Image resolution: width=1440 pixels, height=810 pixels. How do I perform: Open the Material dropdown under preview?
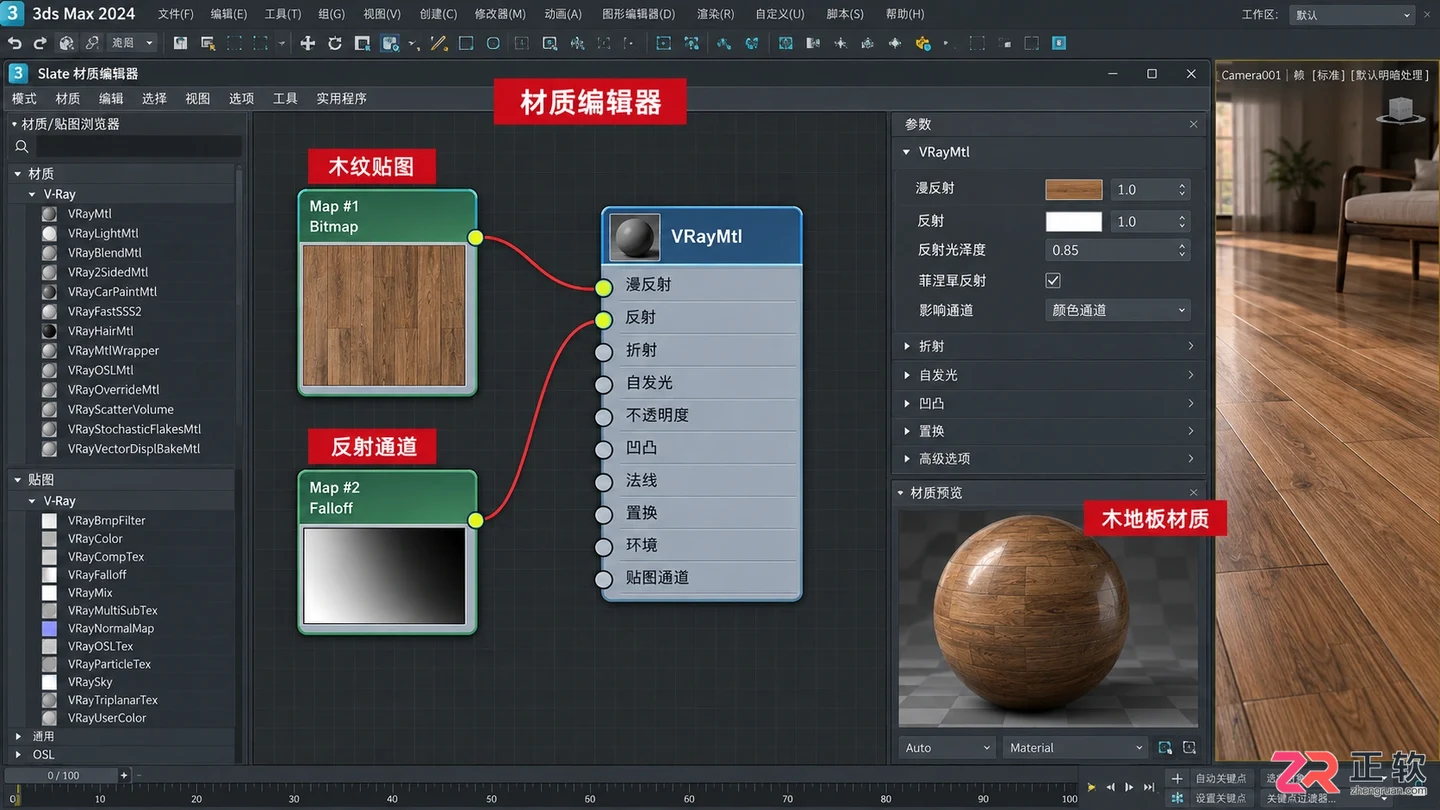pyautogui.click(x=1075, y=748)
